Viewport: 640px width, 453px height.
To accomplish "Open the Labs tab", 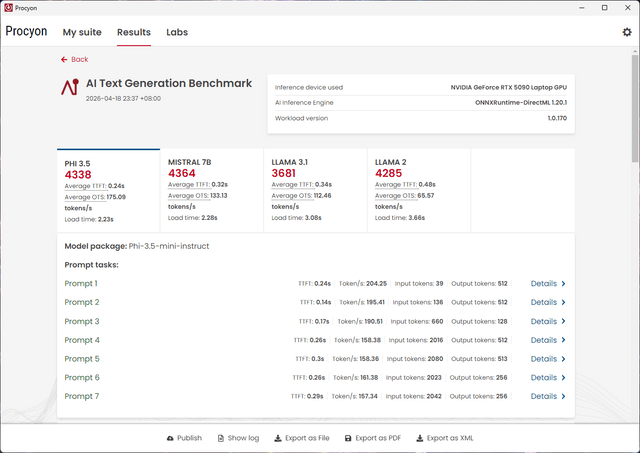I will [177, 32].
